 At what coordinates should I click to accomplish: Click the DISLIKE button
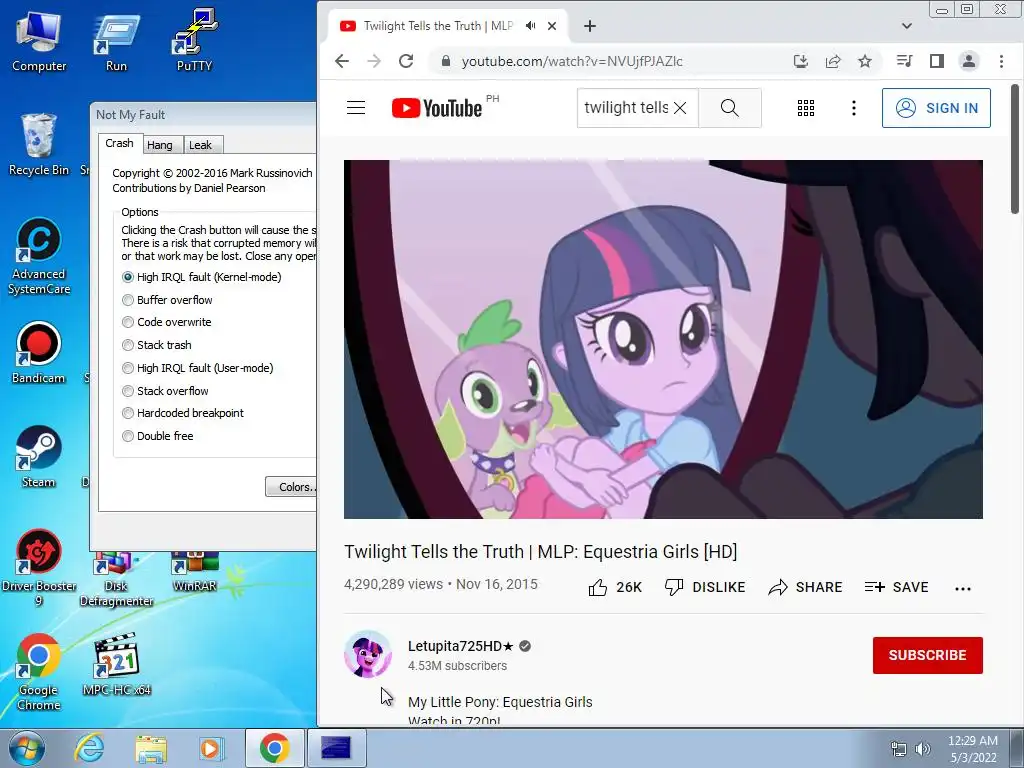tap(705, 587)
